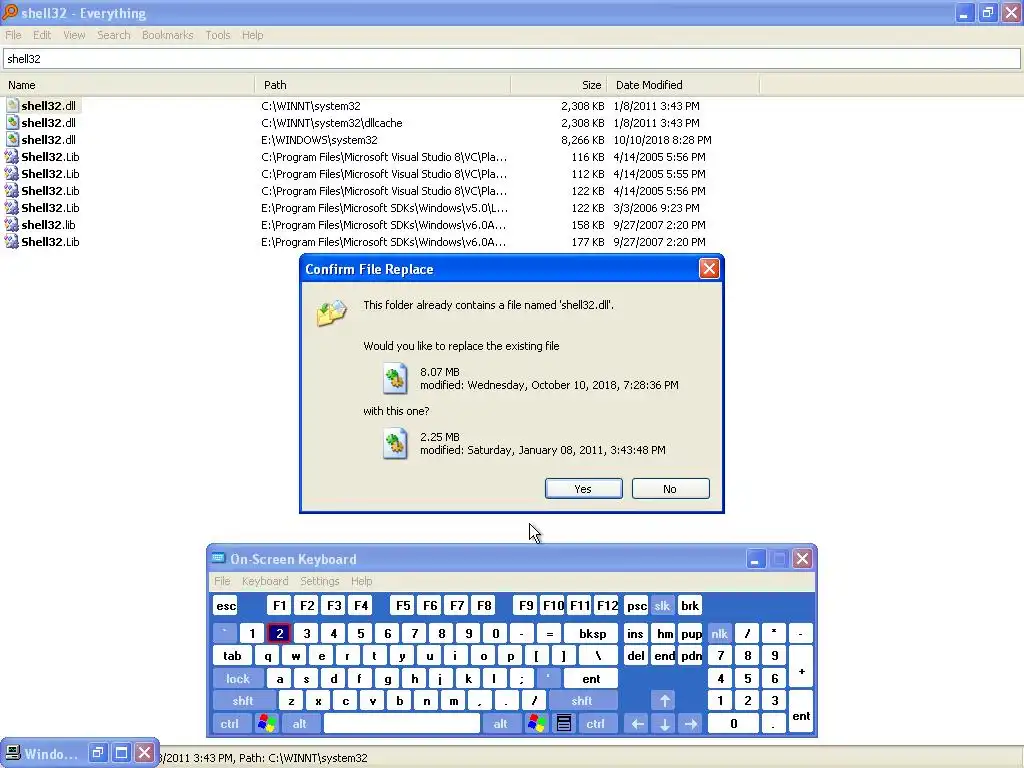The height and width of the screenshot is (768, 1024).
Task: Click the esc key on On-Screen Keyboard
Action: 226,605
